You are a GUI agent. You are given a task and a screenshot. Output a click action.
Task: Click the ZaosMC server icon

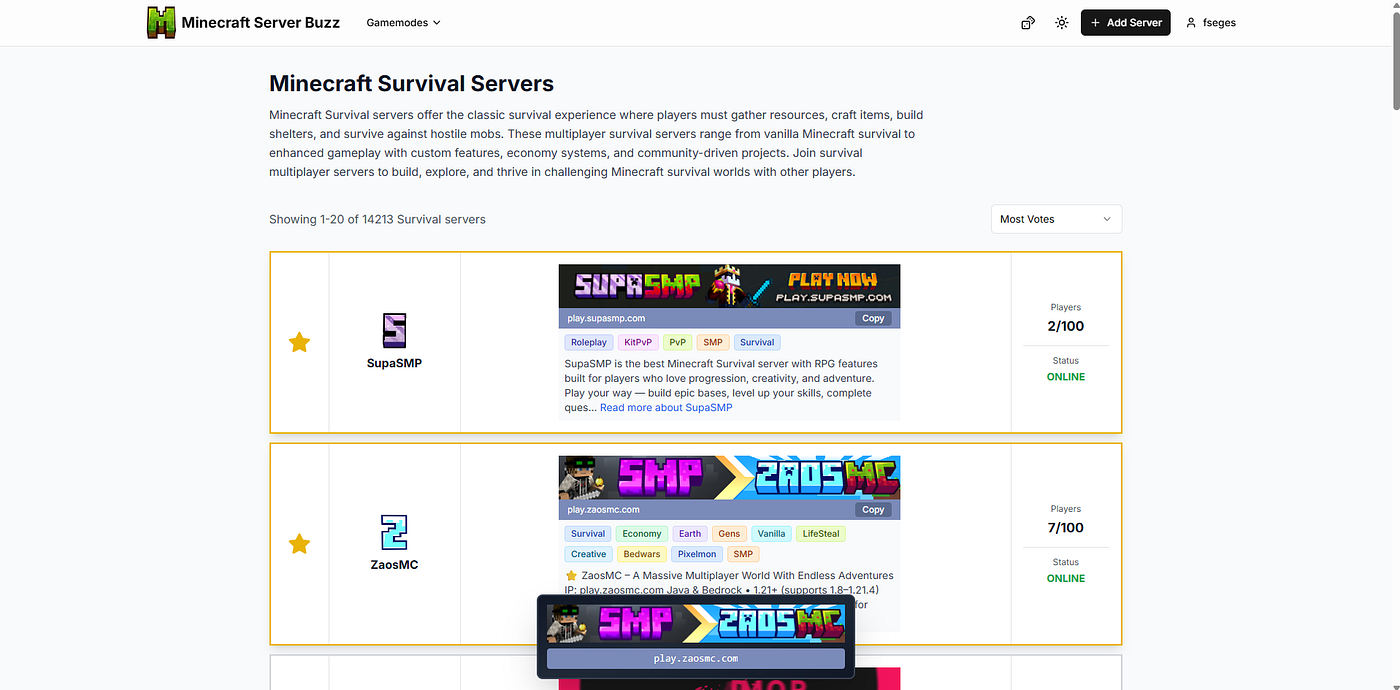(x=394, y=532)
